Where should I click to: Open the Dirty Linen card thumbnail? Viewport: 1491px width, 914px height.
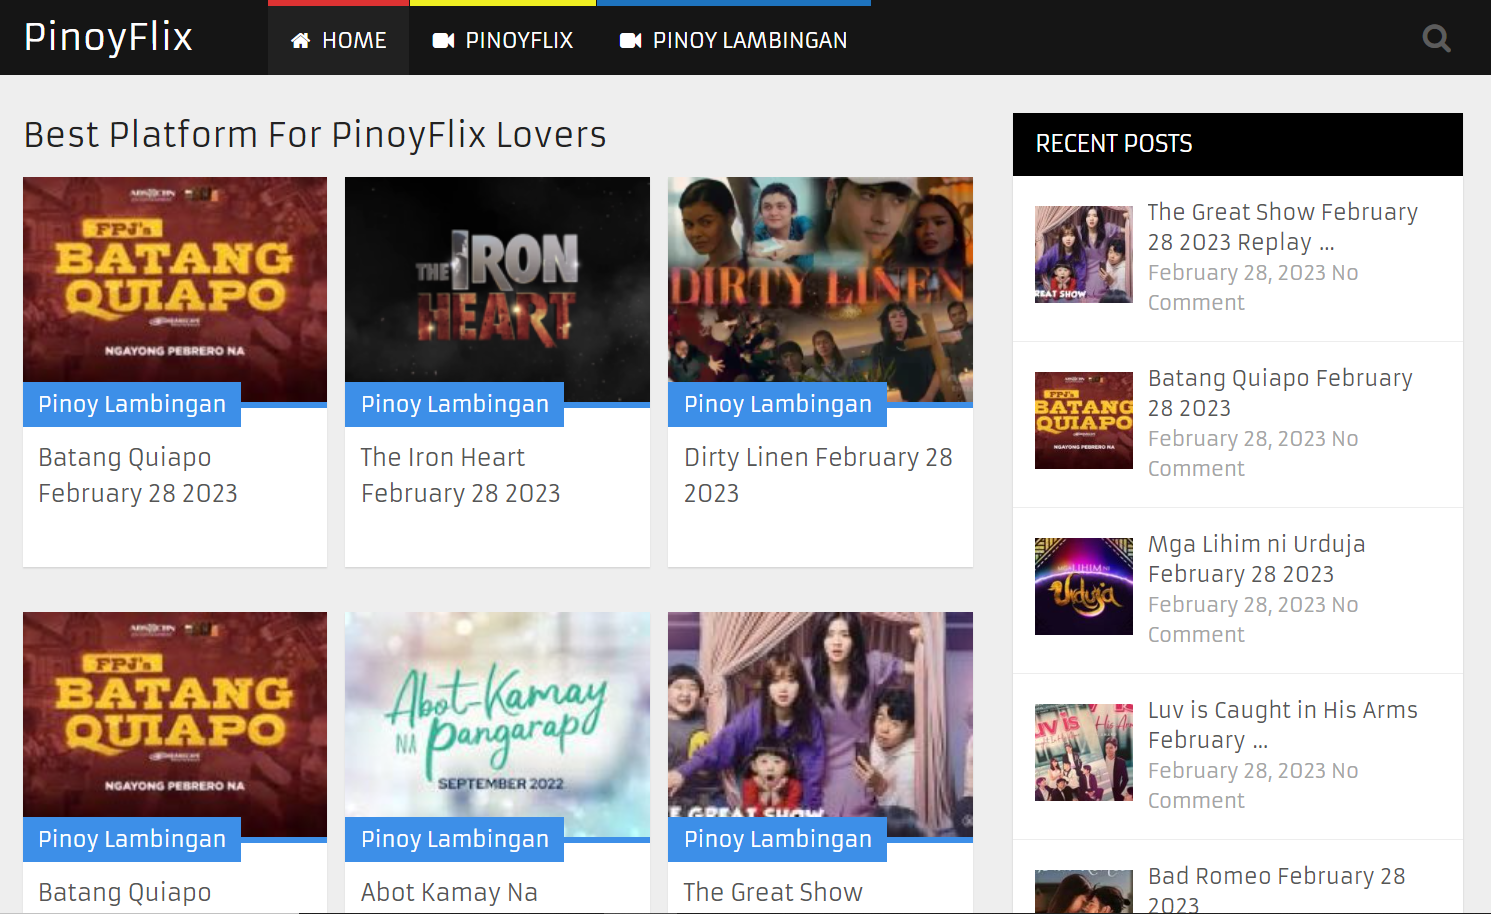820,290
